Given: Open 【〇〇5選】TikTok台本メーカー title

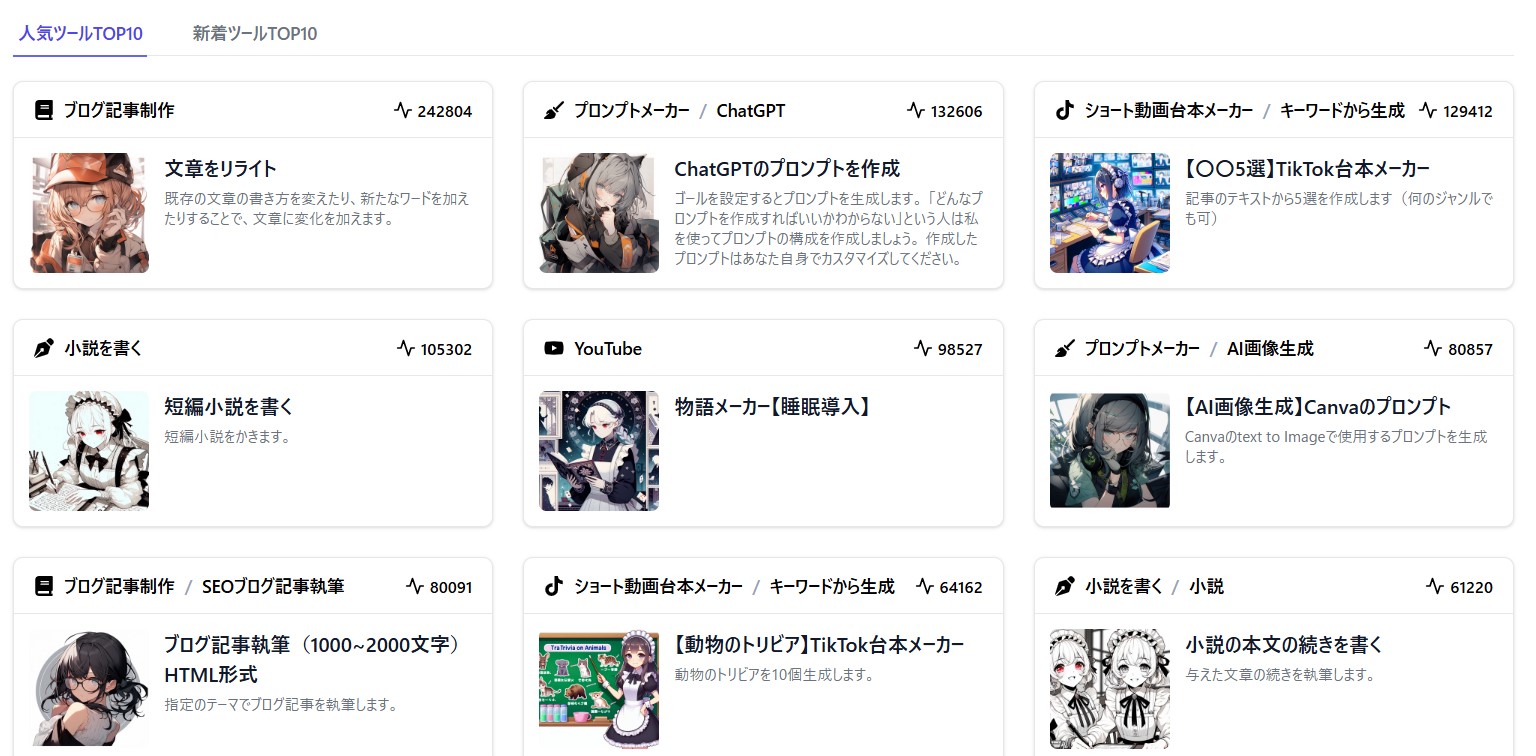Looking at the screenshot, I should click(x=1307, y=168).
